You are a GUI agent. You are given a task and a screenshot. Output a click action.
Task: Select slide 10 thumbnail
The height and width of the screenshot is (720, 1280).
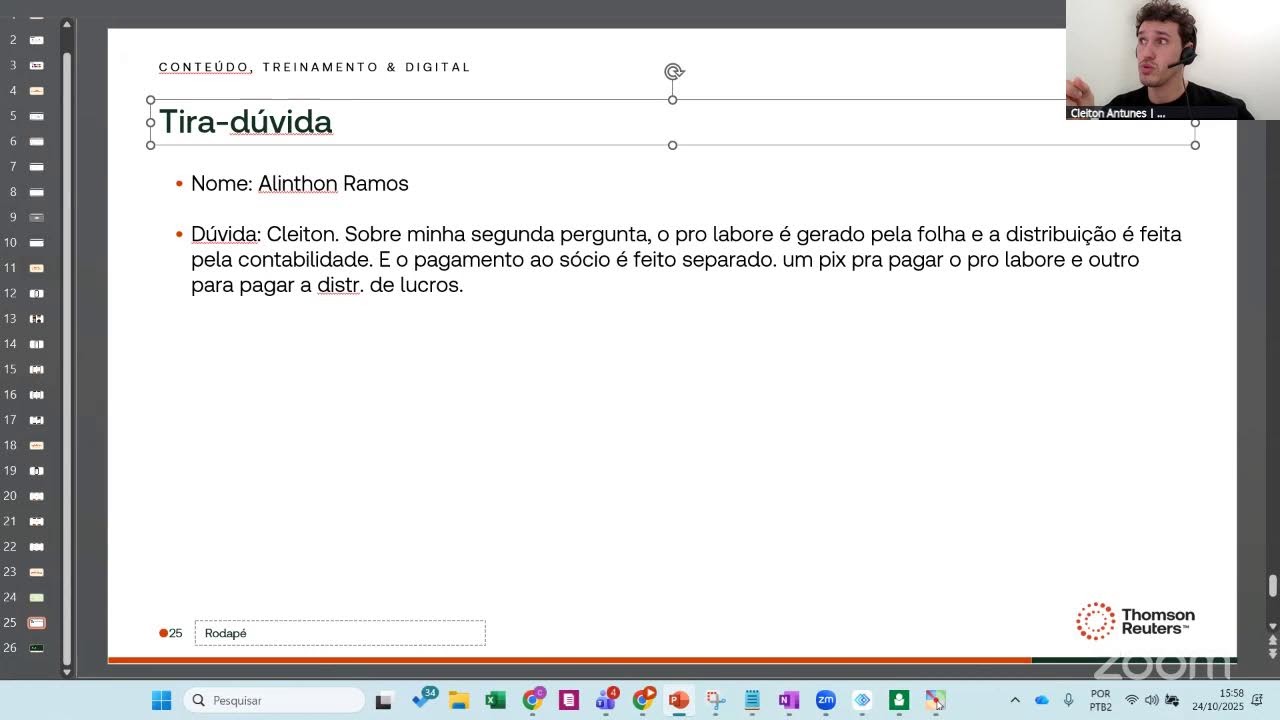(36, 243)
